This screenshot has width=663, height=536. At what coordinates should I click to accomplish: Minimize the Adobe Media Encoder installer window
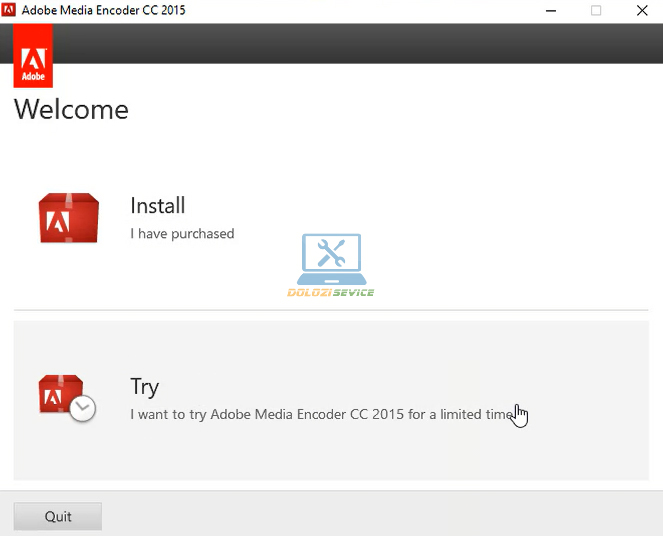click(552, 11)
